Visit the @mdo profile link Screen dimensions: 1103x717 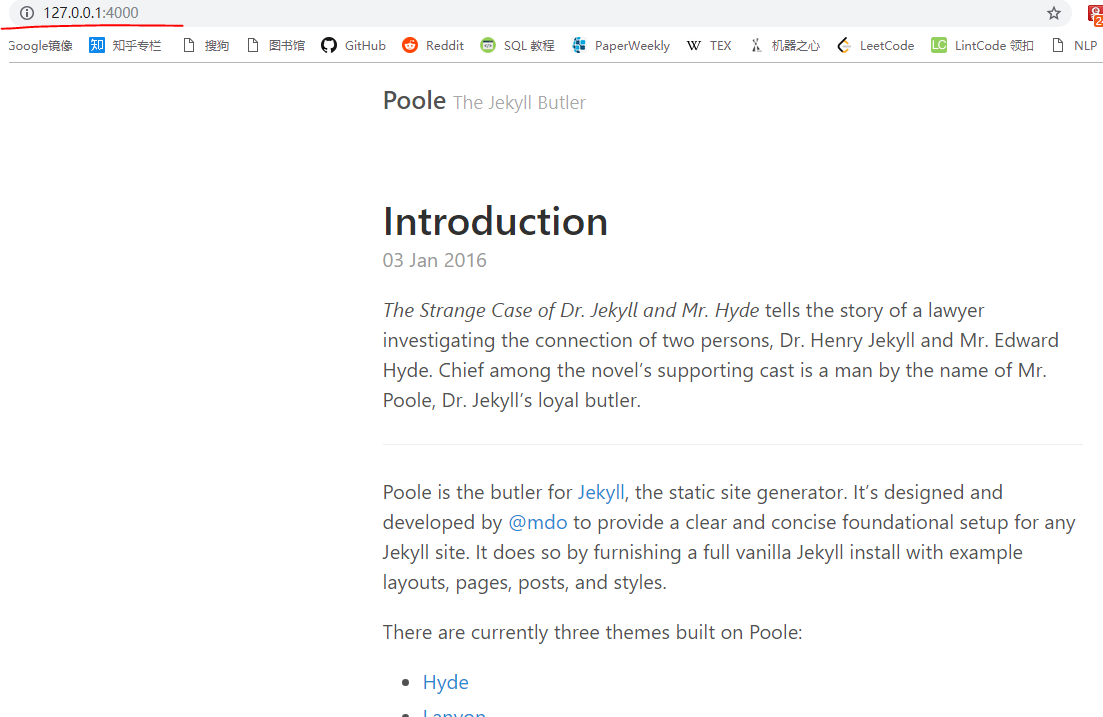537,522
